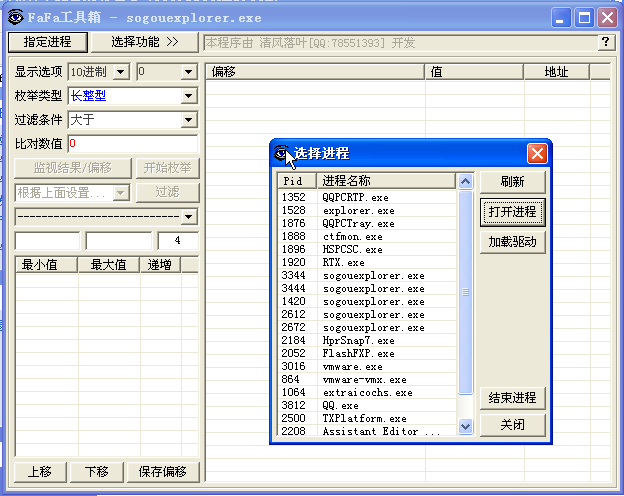Image resolution: width=624 pixels, height=496 pixels.
Task: Select the explorer.exe process row
Action: pyautogui.click(x=367, y=210)
